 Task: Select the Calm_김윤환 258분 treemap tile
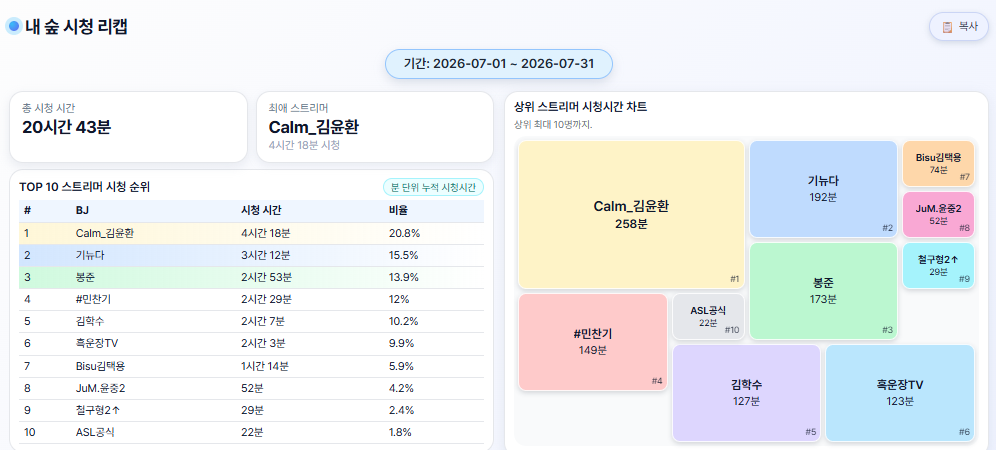tap(631, 215)
